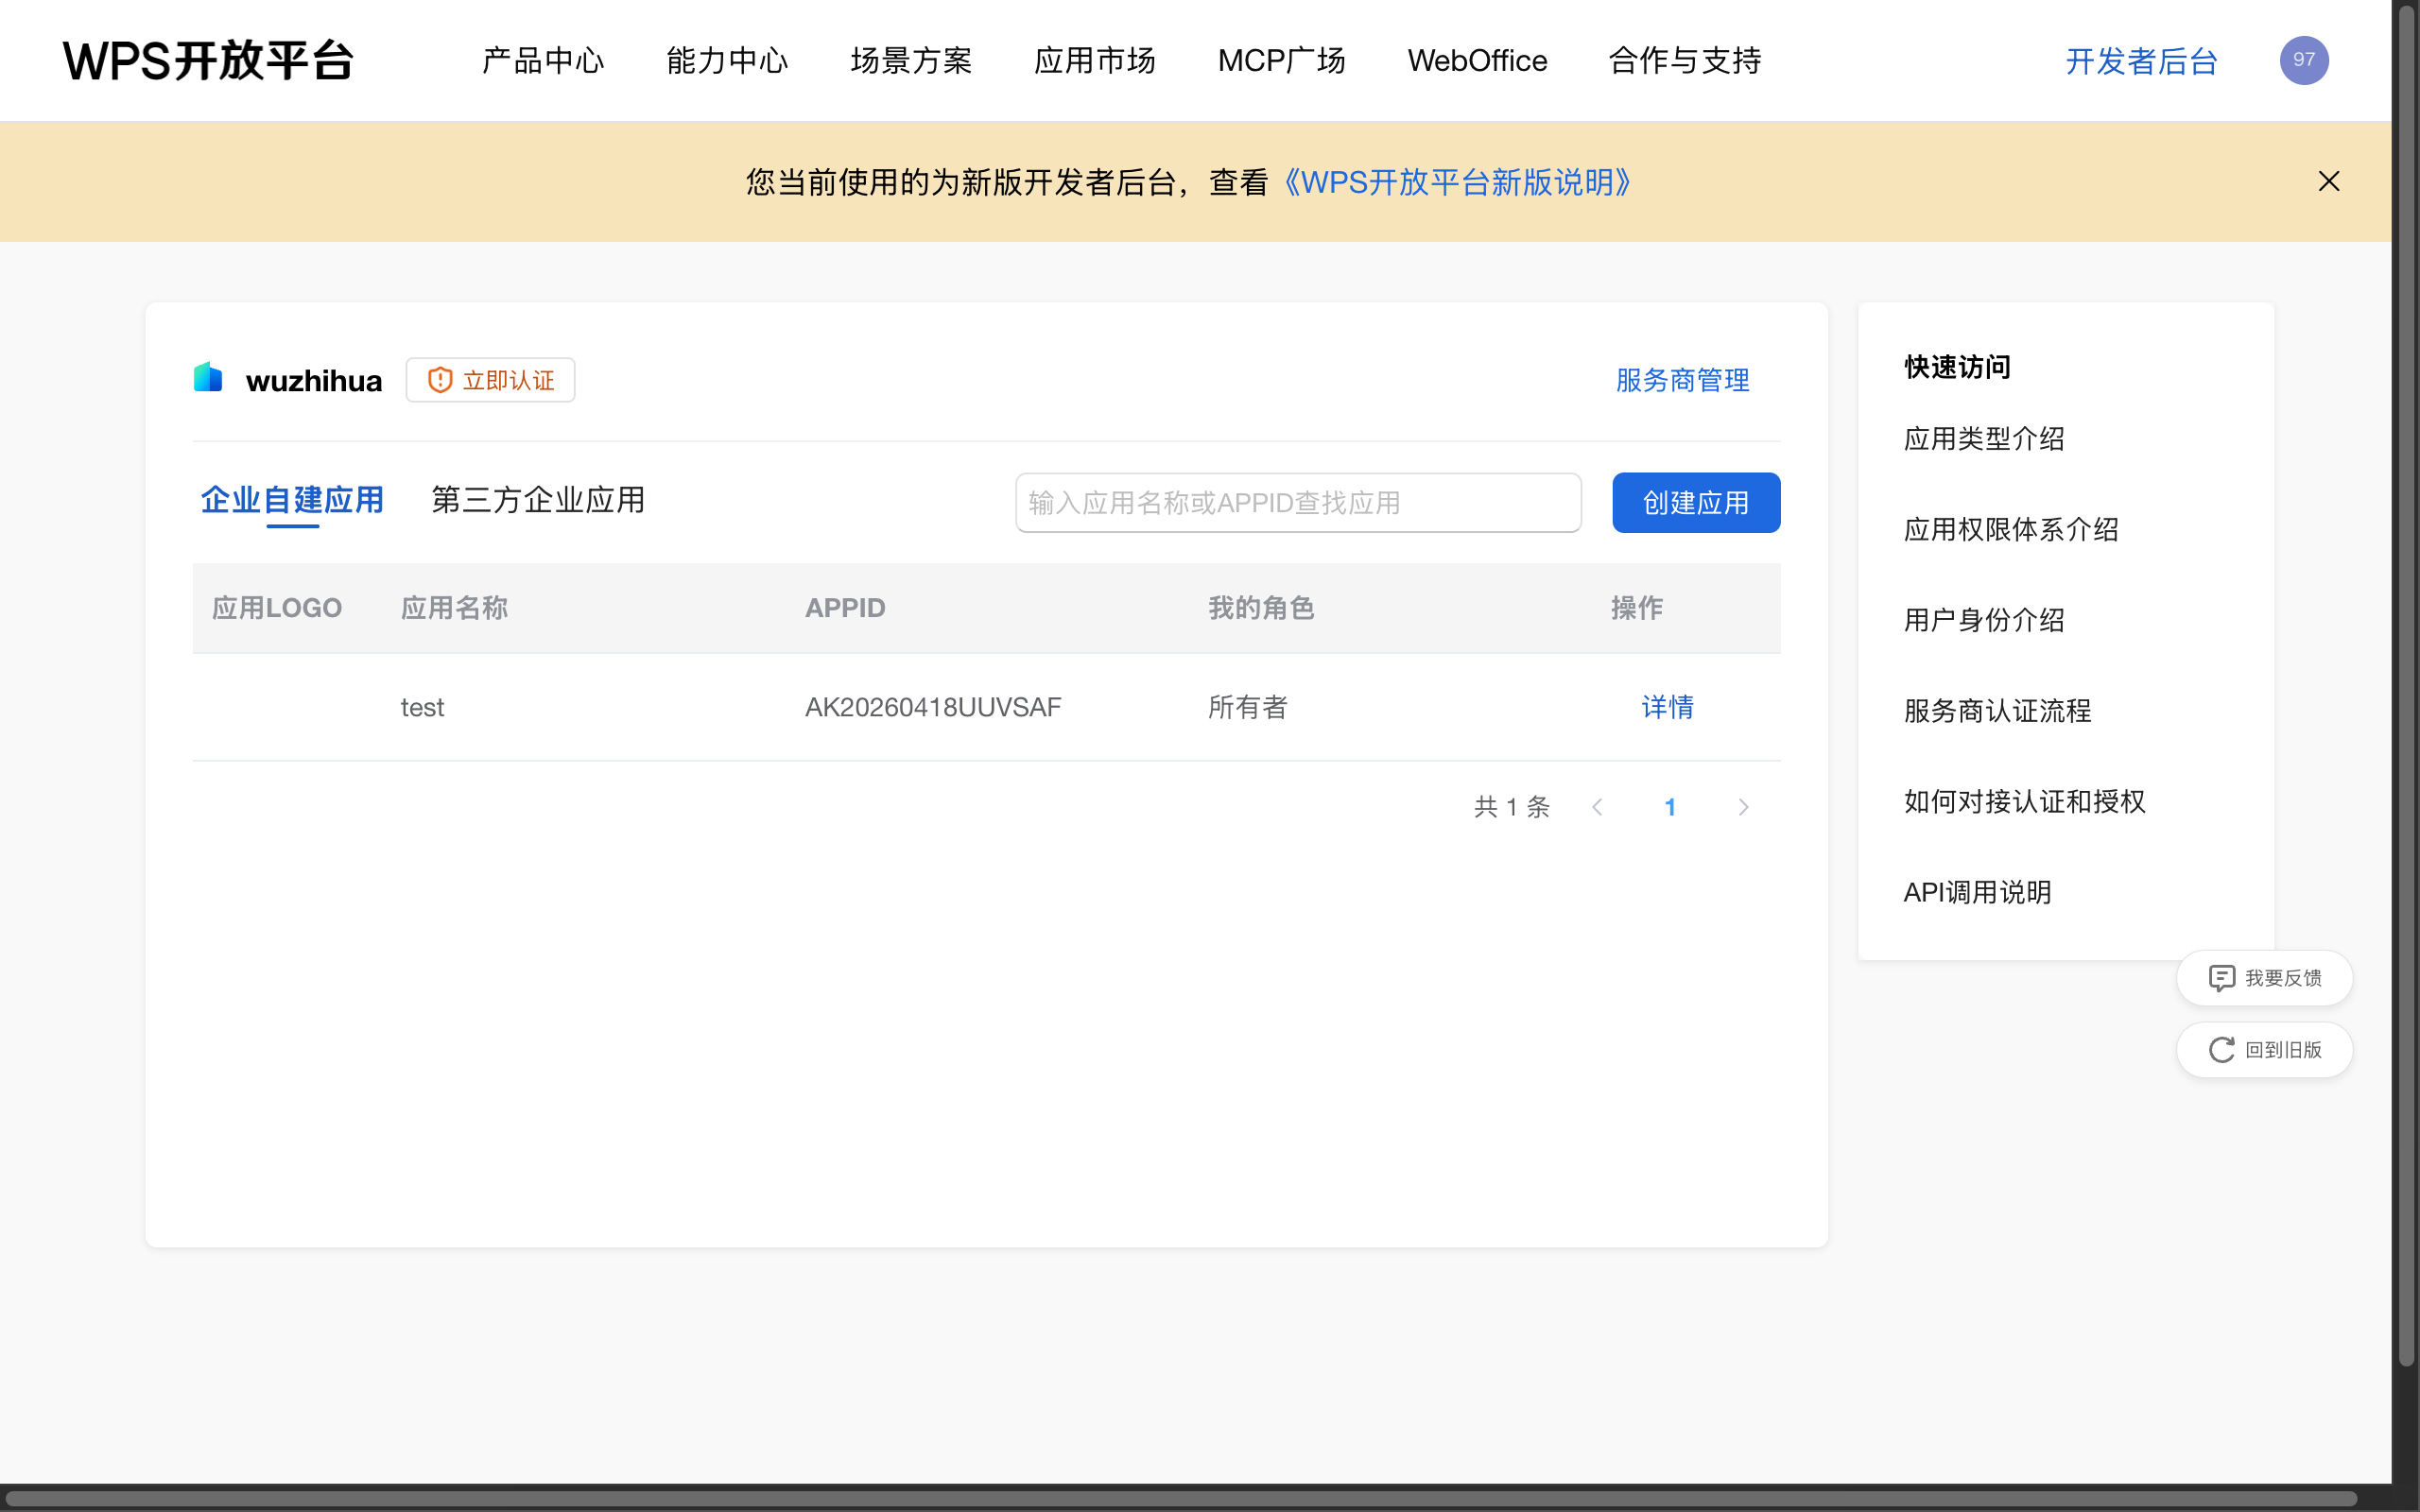The image size is (2420, 1512).
Task: Switch to the 第三方企业应用 tab
Action: [537, 499]
